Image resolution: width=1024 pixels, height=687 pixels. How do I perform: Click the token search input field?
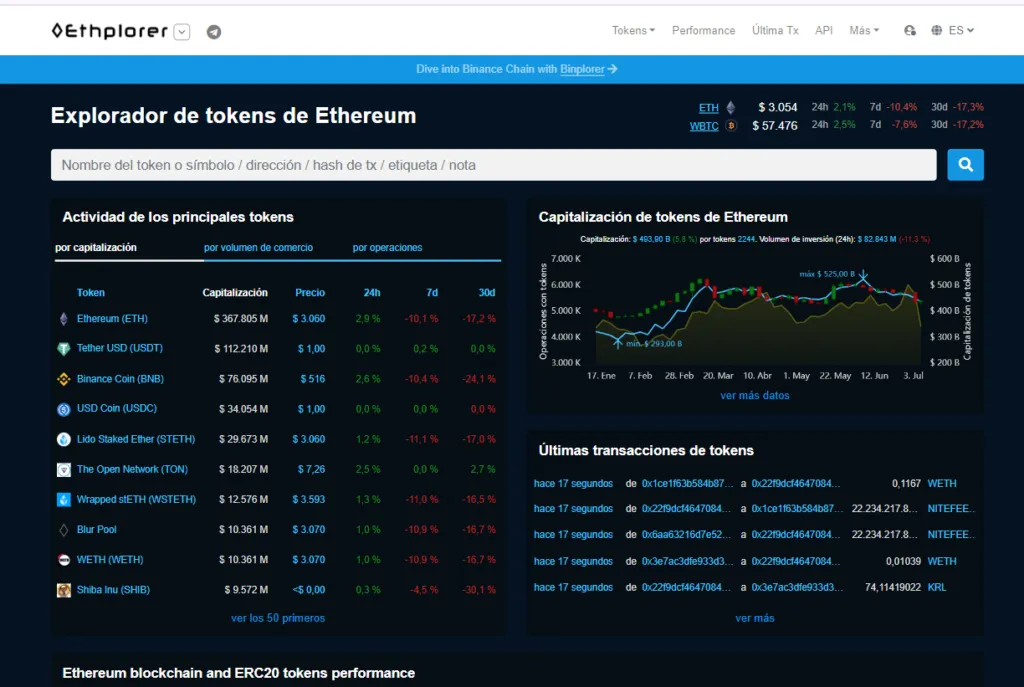(x=493, y=165)
